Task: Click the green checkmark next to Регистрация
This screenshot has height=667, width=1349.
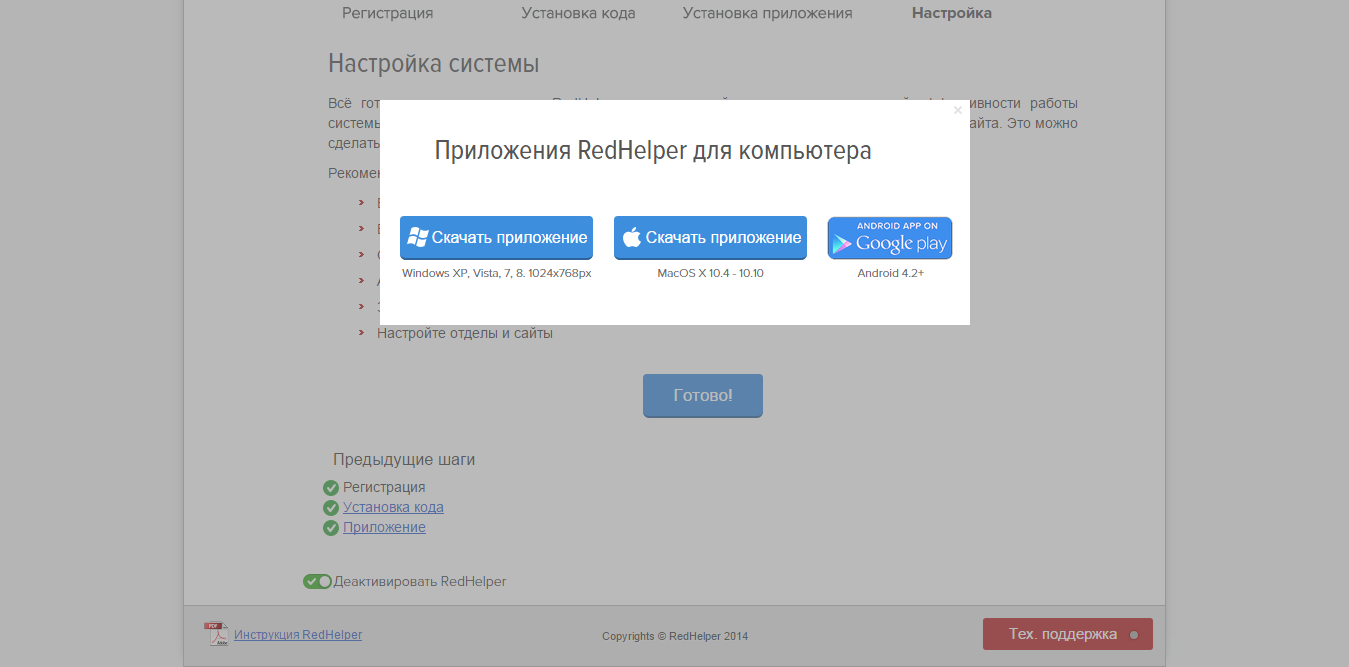Action: point(331,488)
